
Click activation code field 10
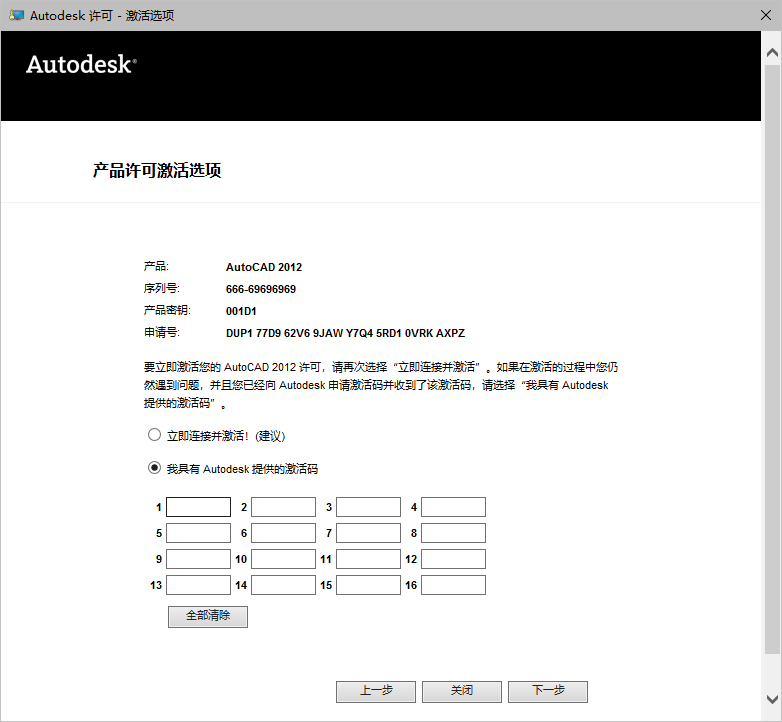pos(283,559)
